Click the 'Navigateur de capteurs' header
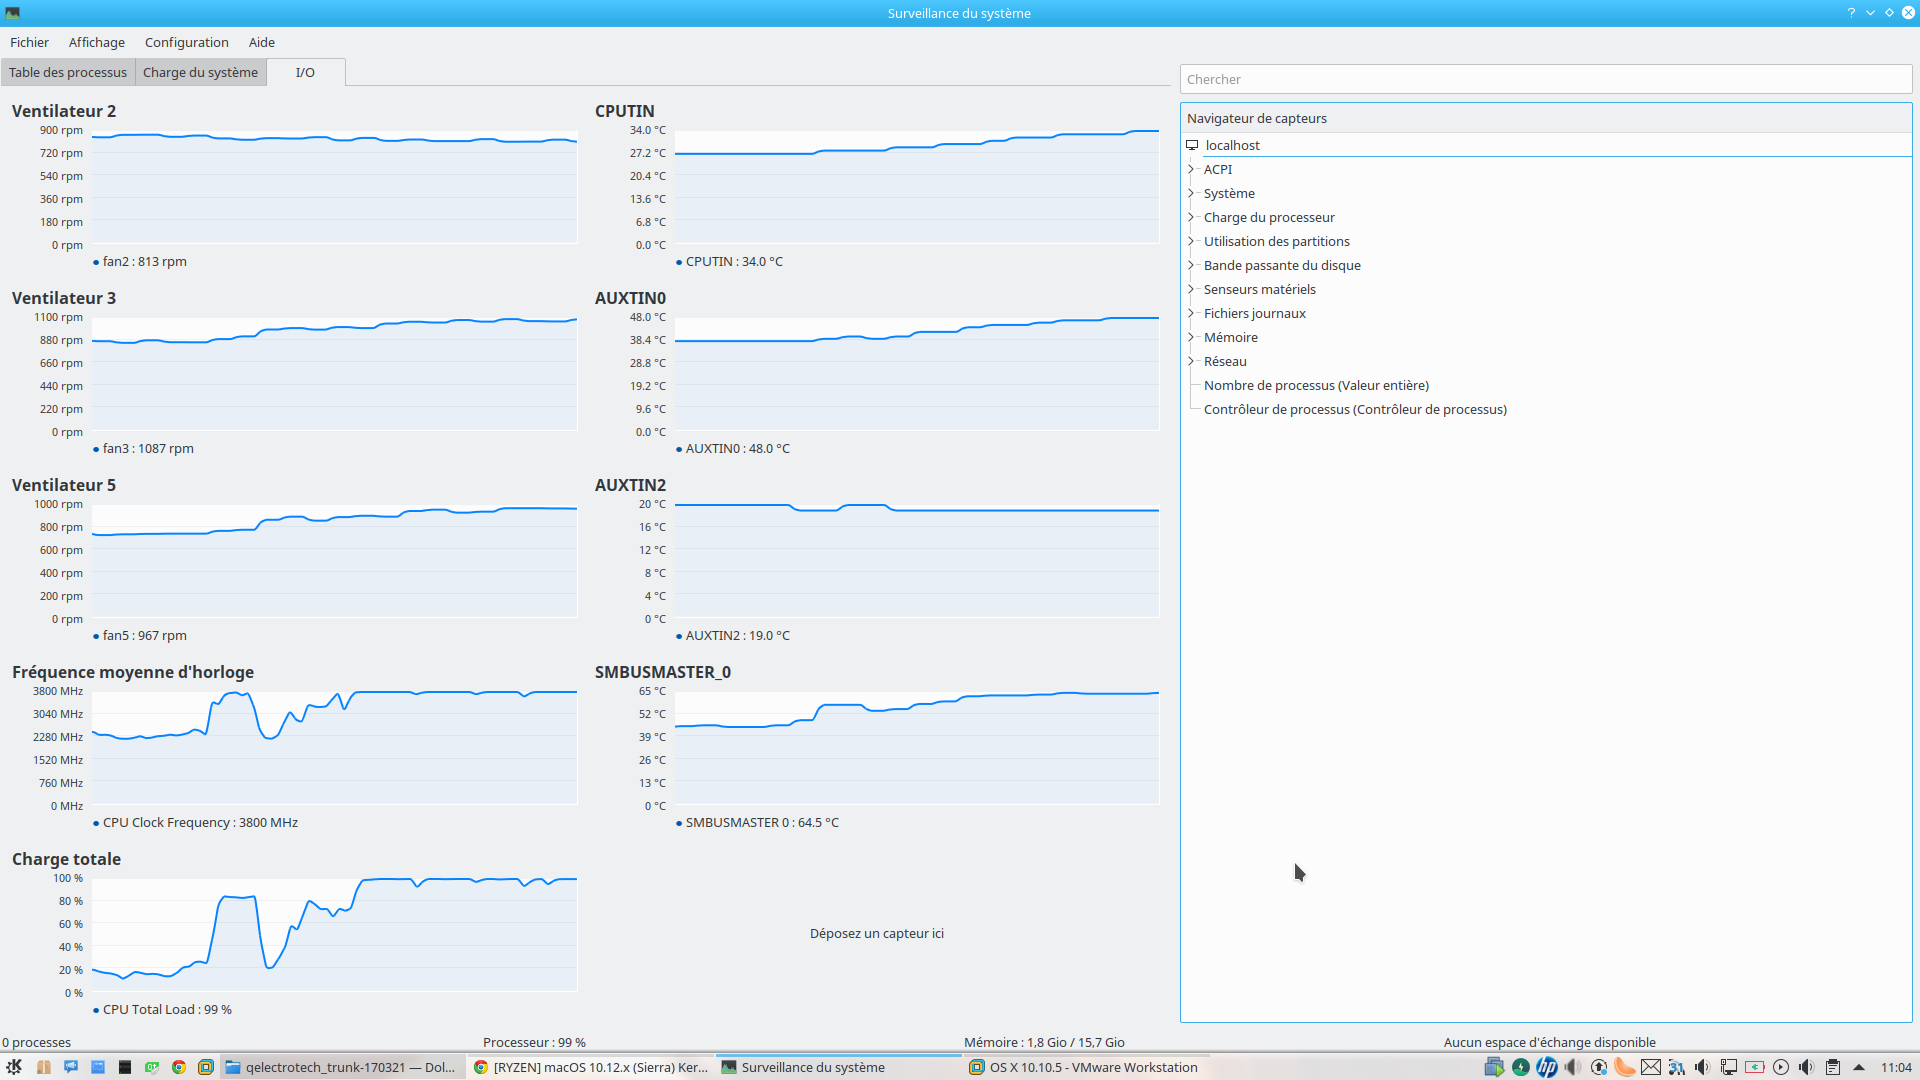Image resolution: width=1920 pixels, height=1080 pixels. [x=1546, y=118]
